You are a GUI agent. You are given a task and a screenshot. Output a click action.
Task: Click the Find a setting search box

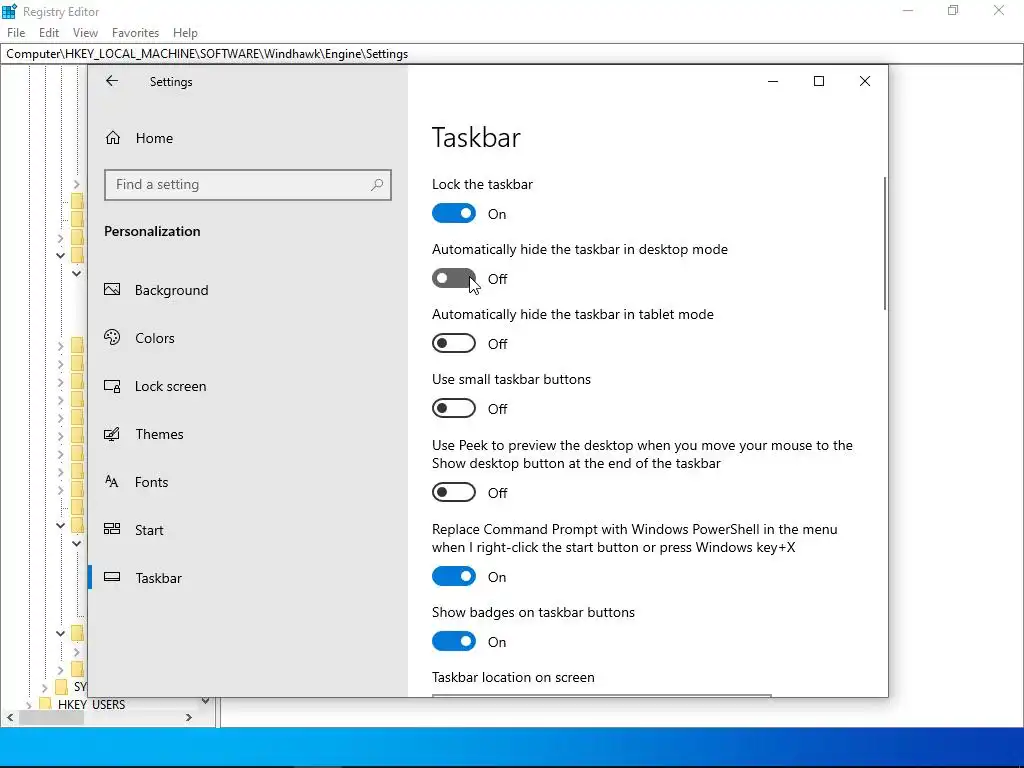point(248,185)
